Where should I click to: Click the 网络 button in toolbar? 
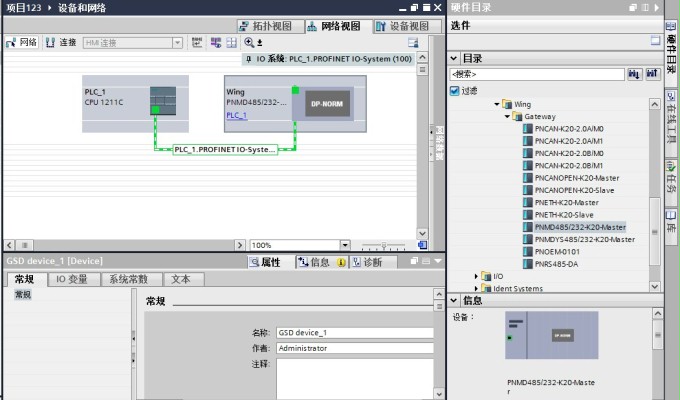22,43
